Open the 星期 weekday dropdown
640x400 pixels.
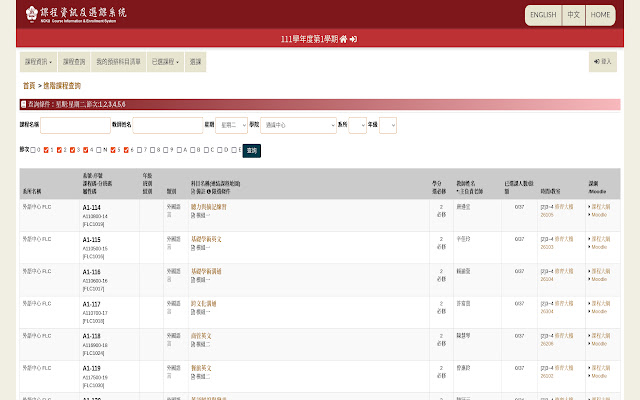pos(231,125)
